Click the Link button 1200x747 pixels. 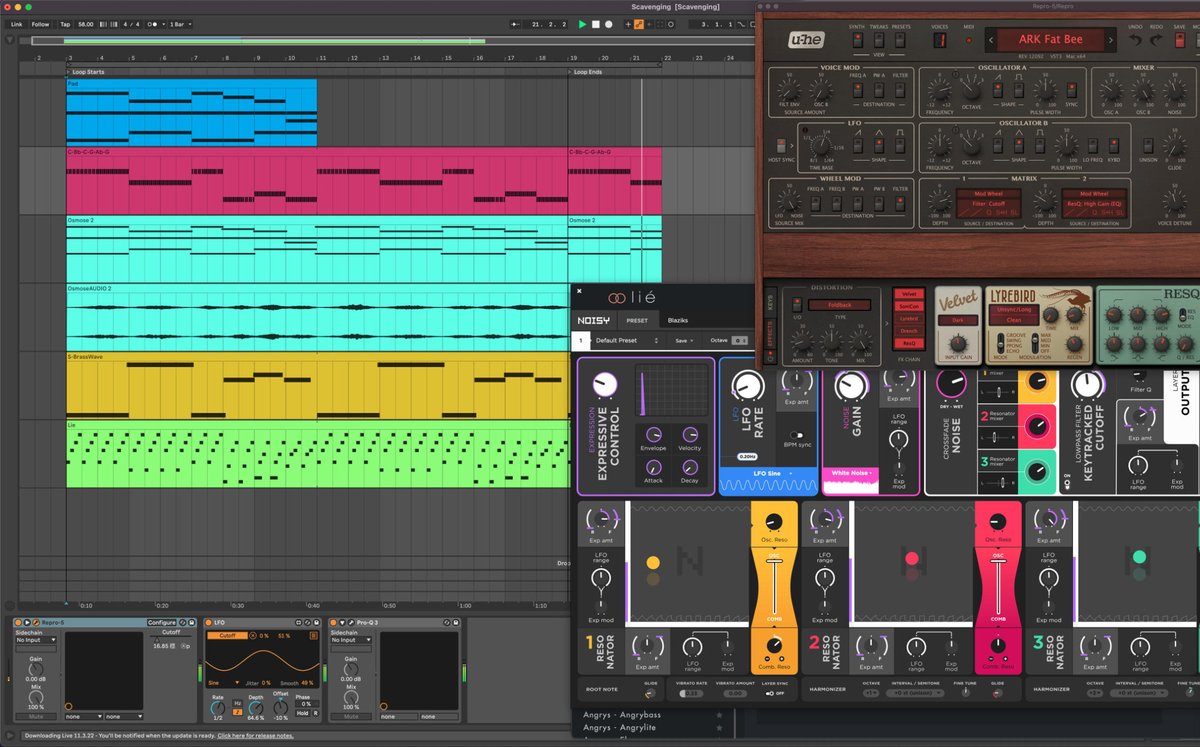tap(17, 24)
